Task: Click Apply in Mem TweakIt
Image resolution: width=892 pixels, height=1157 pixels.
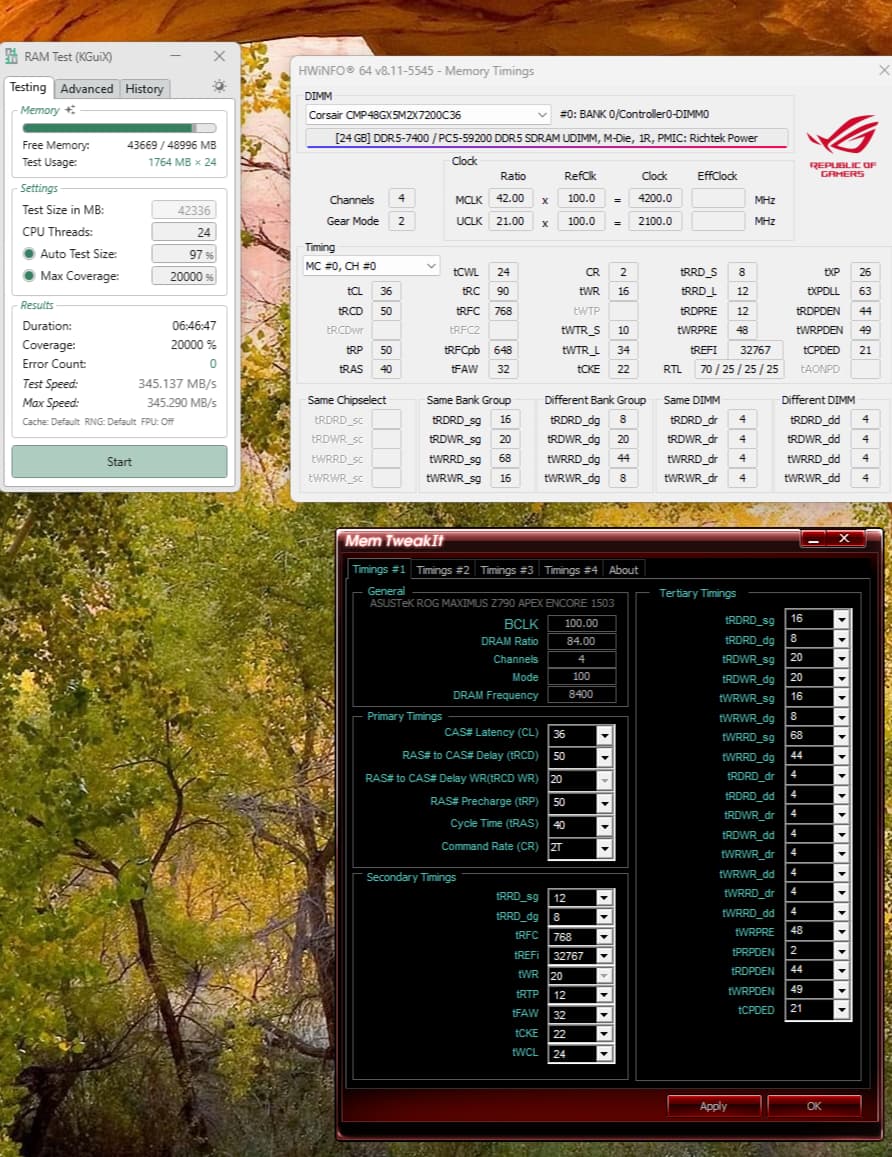Action: click(x=713, y=1106)
